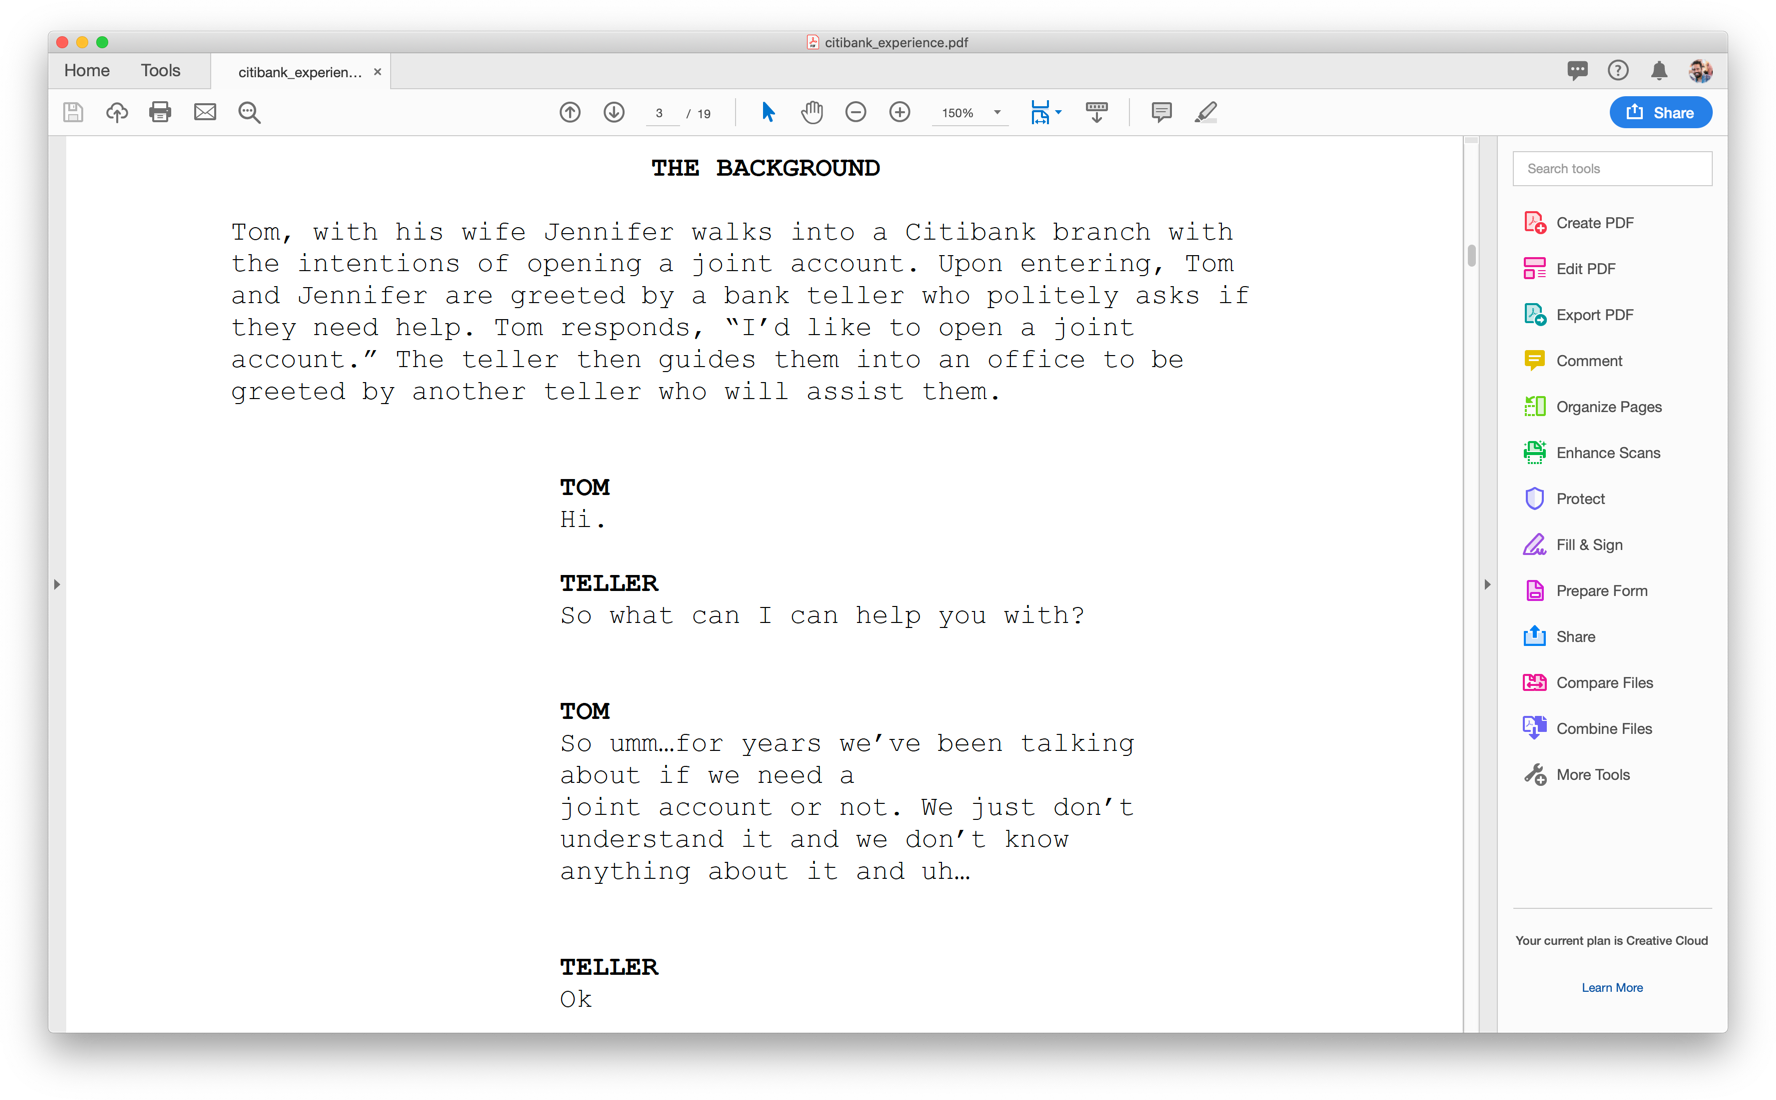The width and height of the screenshot is (1776, 1100).
Task: Select the arrow selection tool
Action: click(x=768, y=112)
